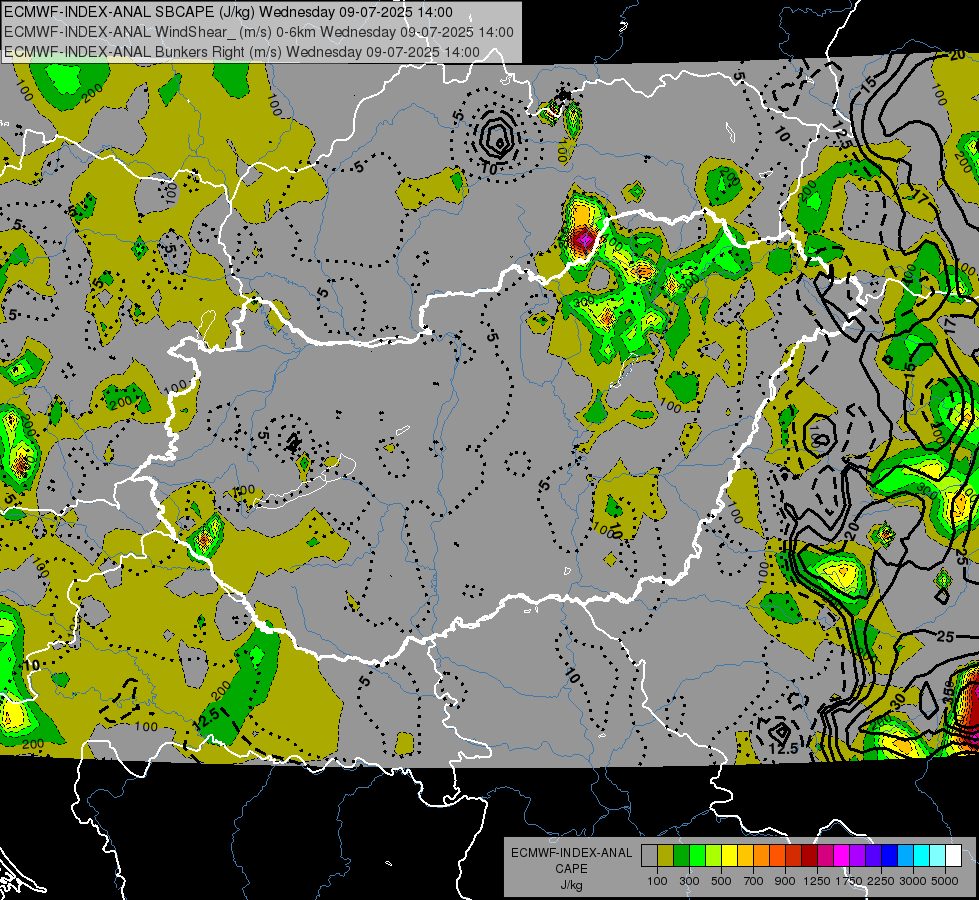The width and height of the screenshot is (979, 900).
Task: Select the magenta legend swatch before 1750
Action: tap(842, 856)
